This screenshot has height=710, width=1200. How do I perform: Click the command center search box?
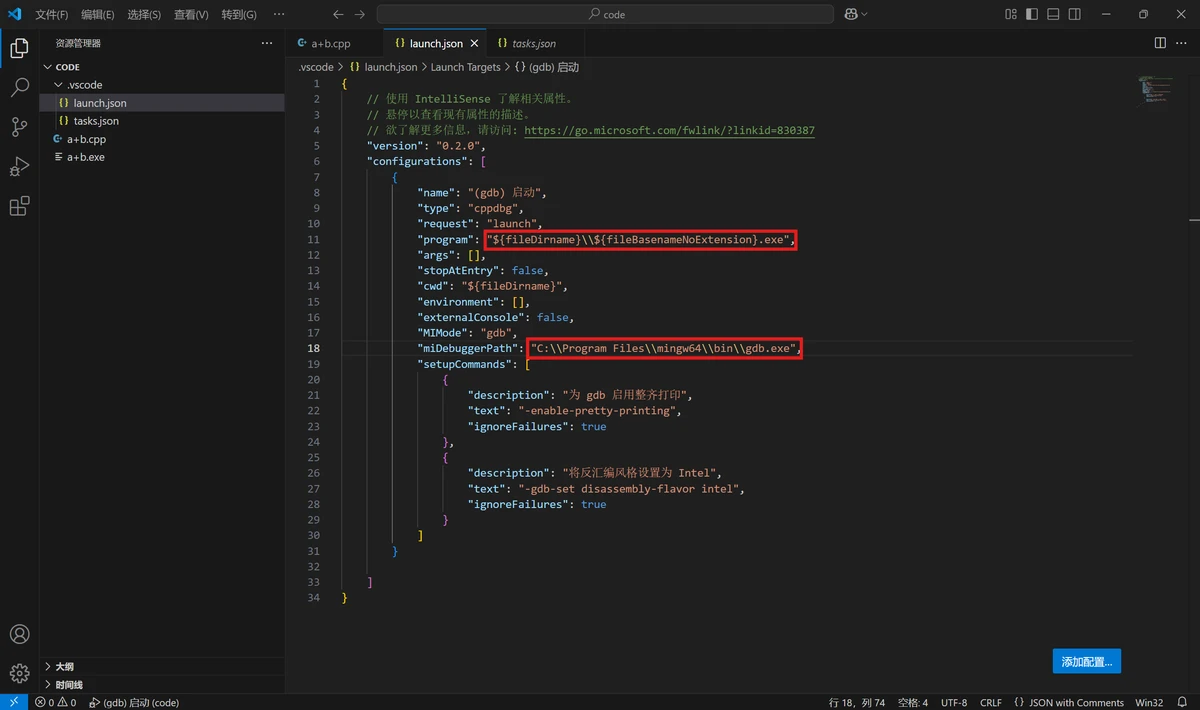[x=605, y=15]
